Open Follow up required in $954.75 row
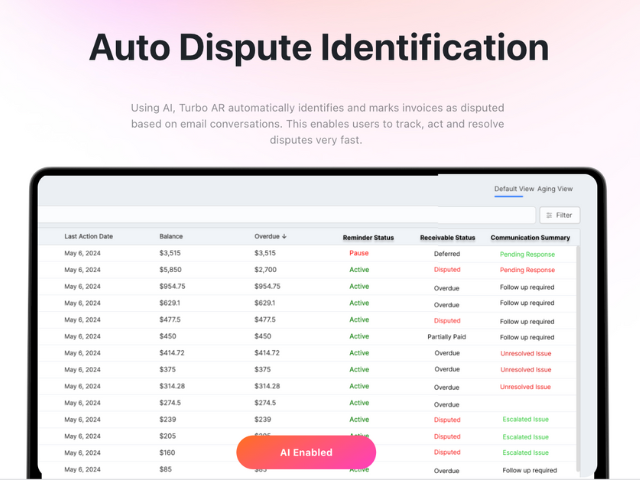The image size is (640, 480). 527,287
